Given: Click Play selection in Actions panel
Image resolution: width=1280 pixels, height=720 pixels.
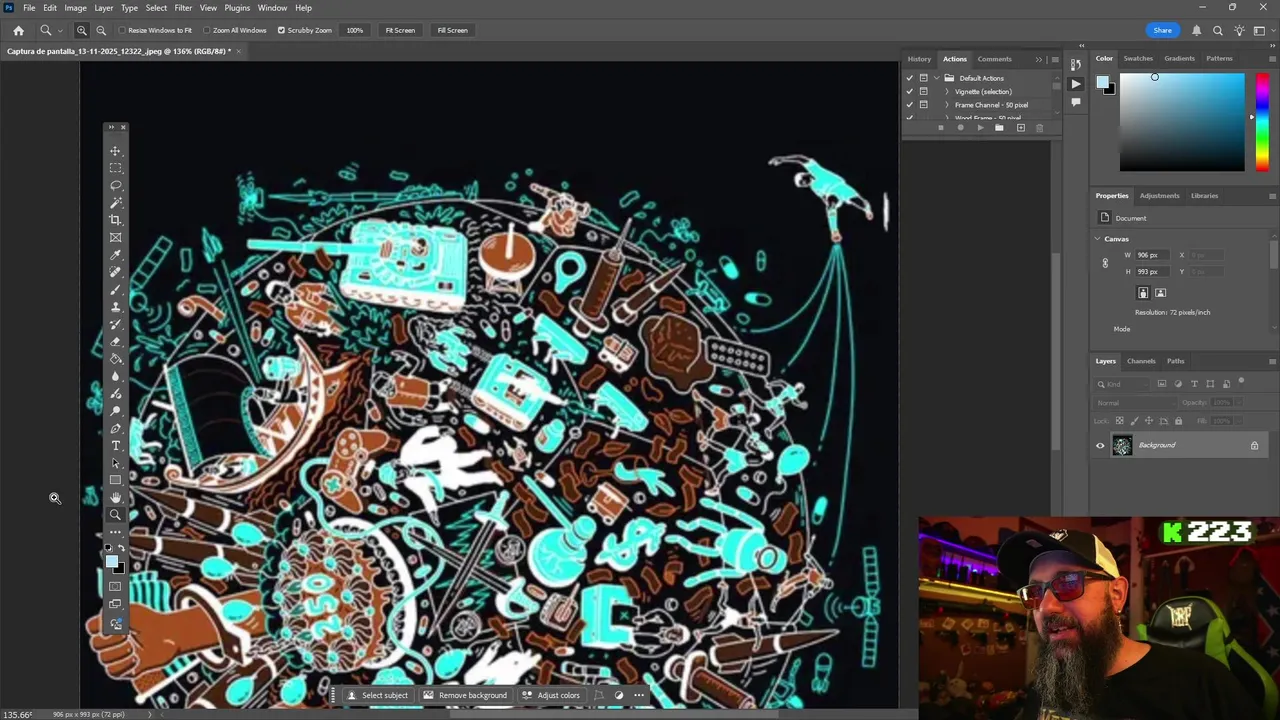Looking at the screenshot, I should coord(980,128).
